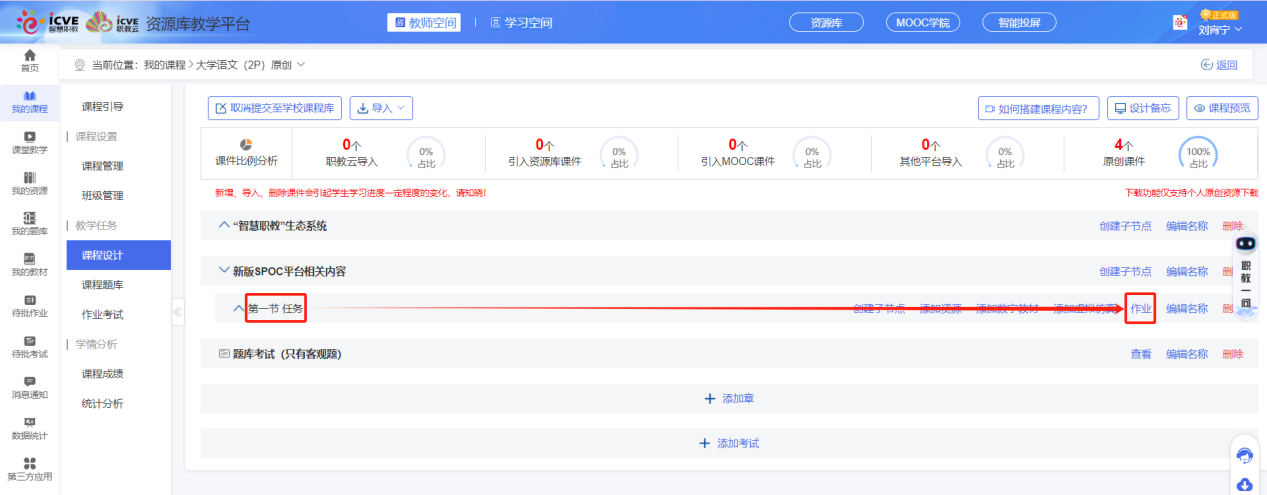
Task: Open 我的资源 sidebar icon
Action: tap(30, 178)
